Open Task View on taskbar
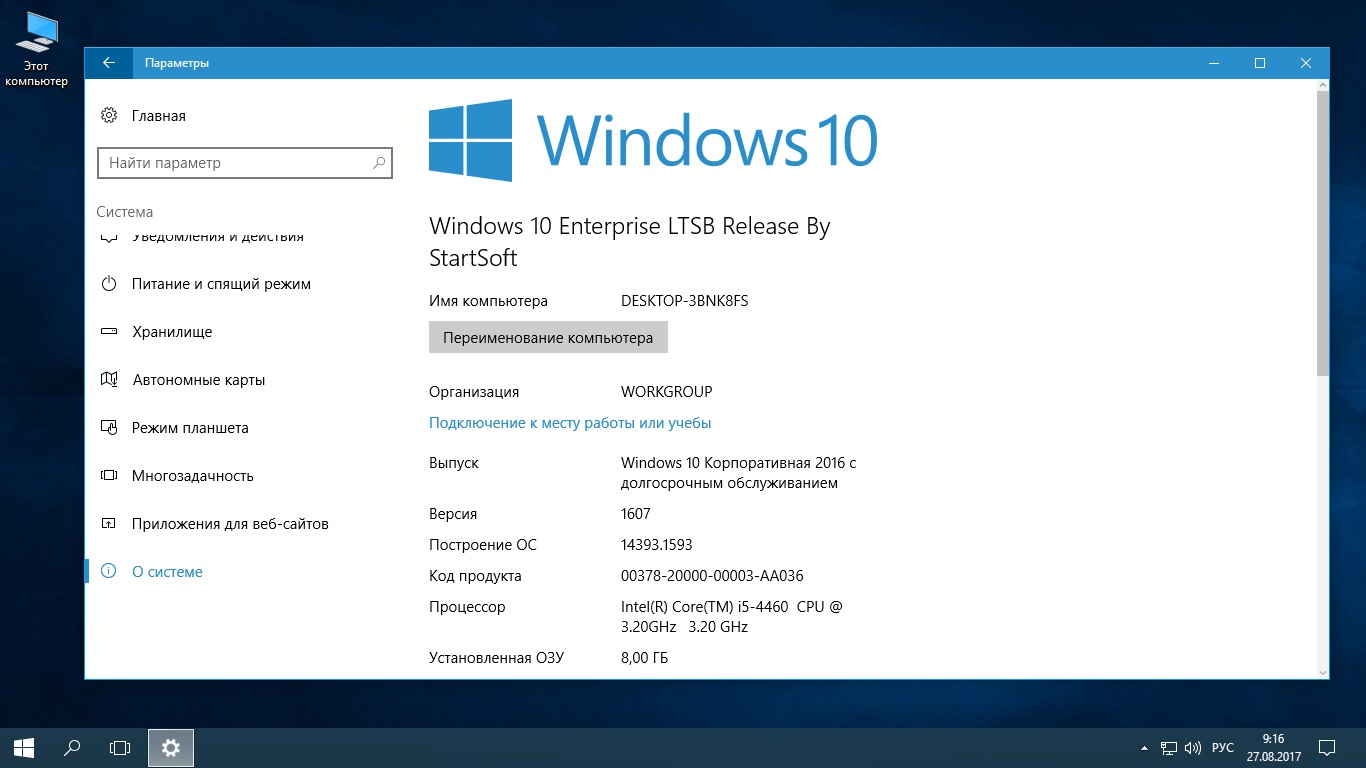 coord(120,747)
